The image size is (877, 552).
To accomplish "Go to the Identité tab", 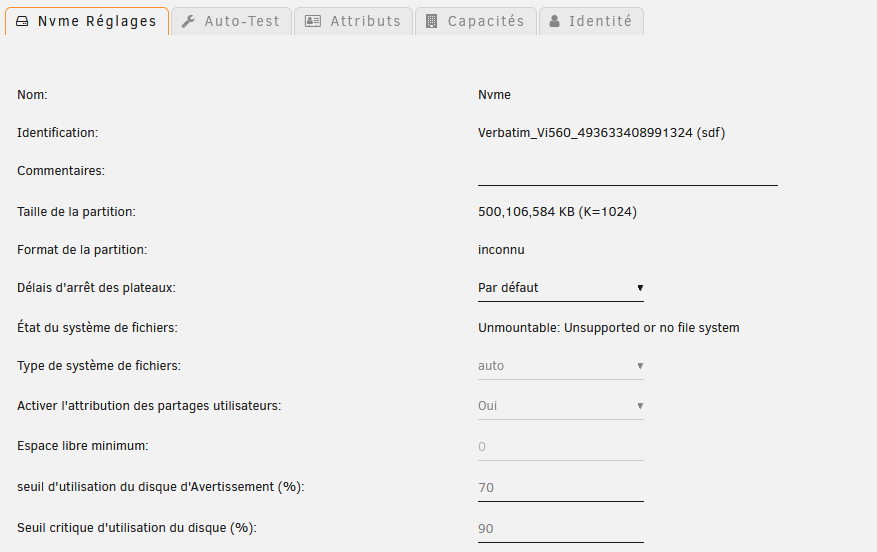I will pos(591,21).
